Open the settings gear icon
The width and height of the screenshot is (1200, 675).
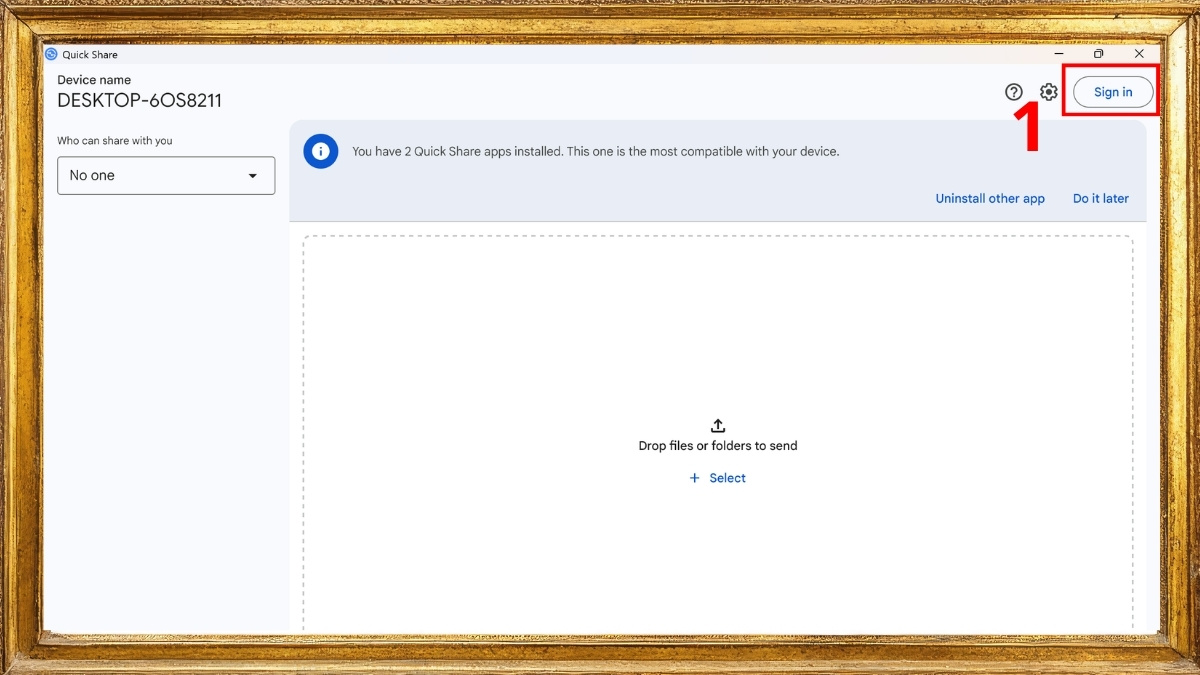(x=1048, y=92)
